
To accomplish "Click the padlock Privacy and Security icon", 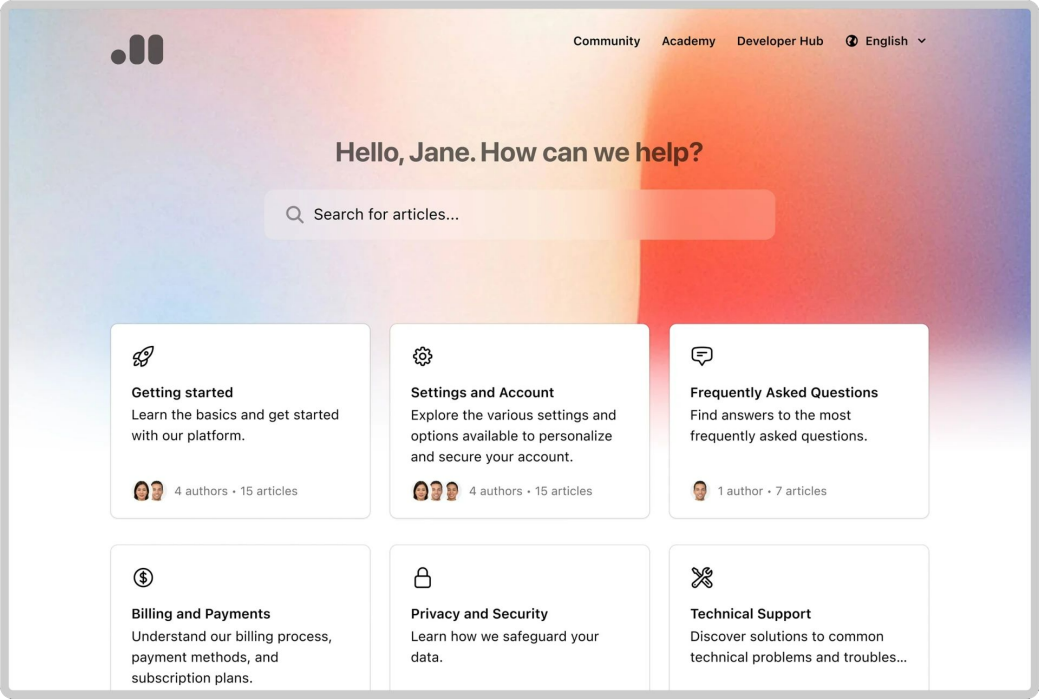I will click(422, 577).
